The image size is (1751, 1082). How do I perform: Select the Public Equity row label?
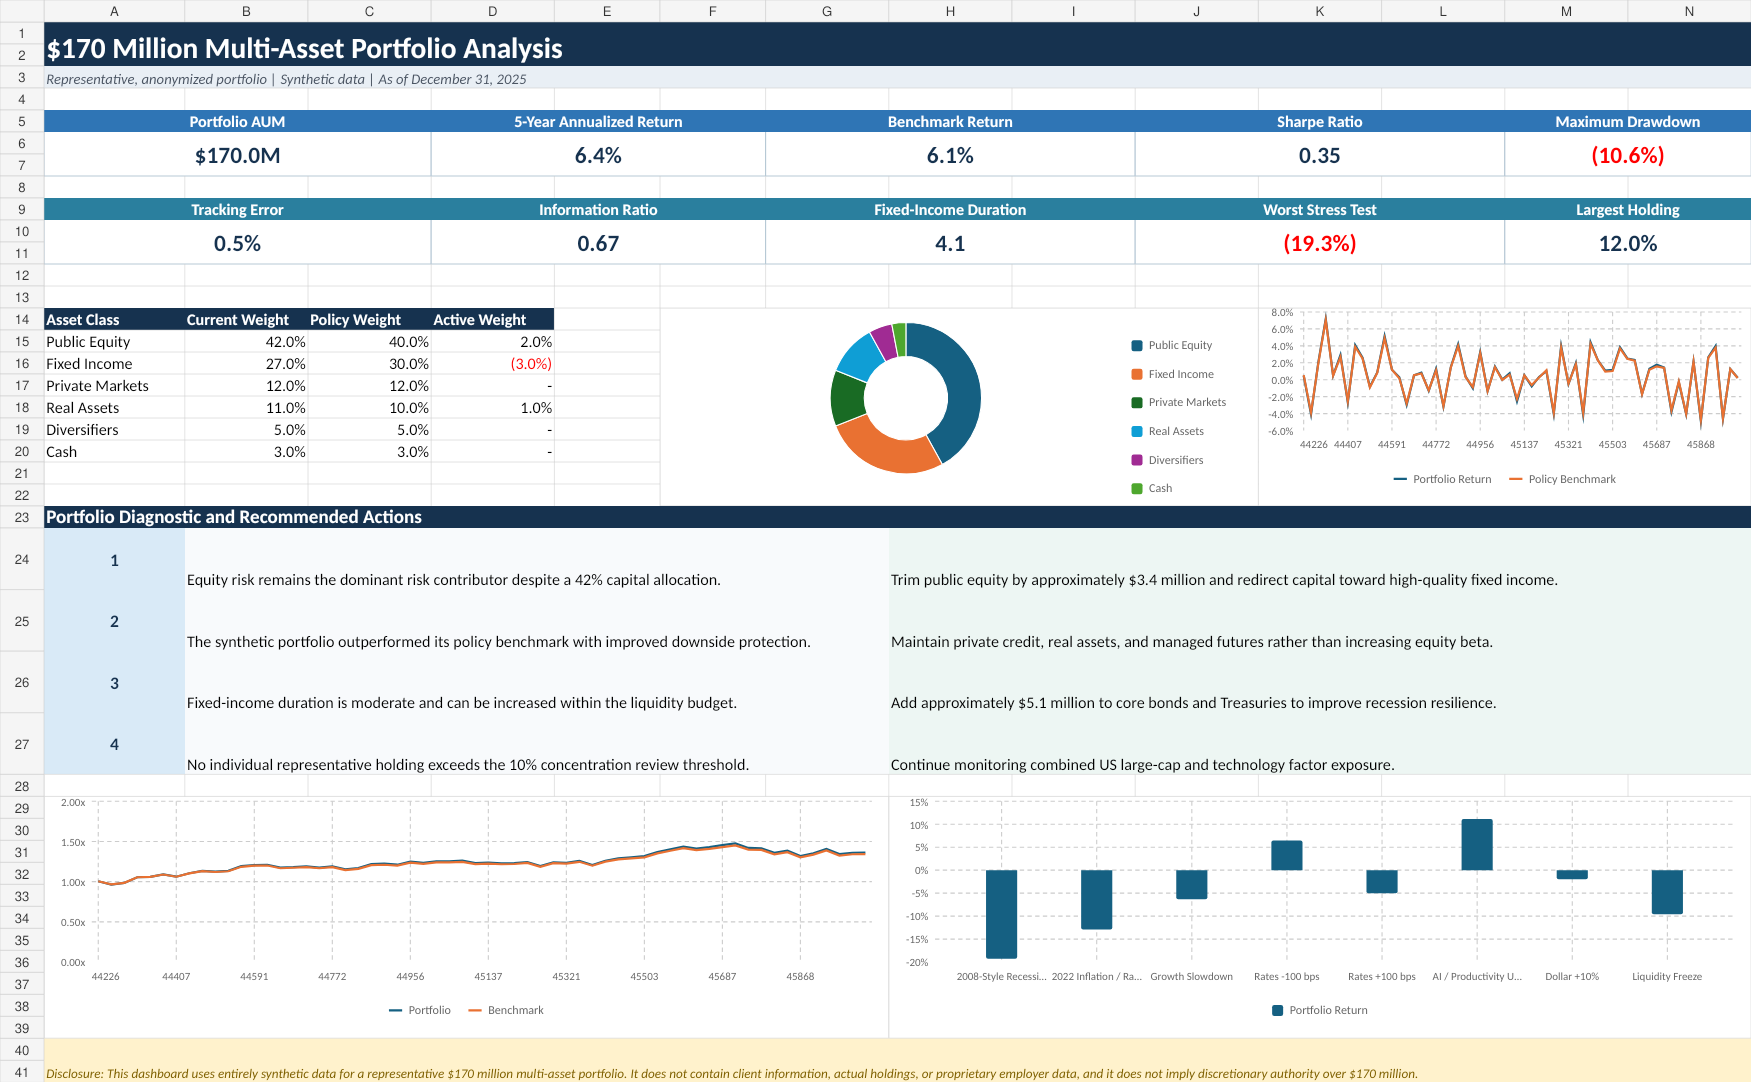(x=114, y=341)
